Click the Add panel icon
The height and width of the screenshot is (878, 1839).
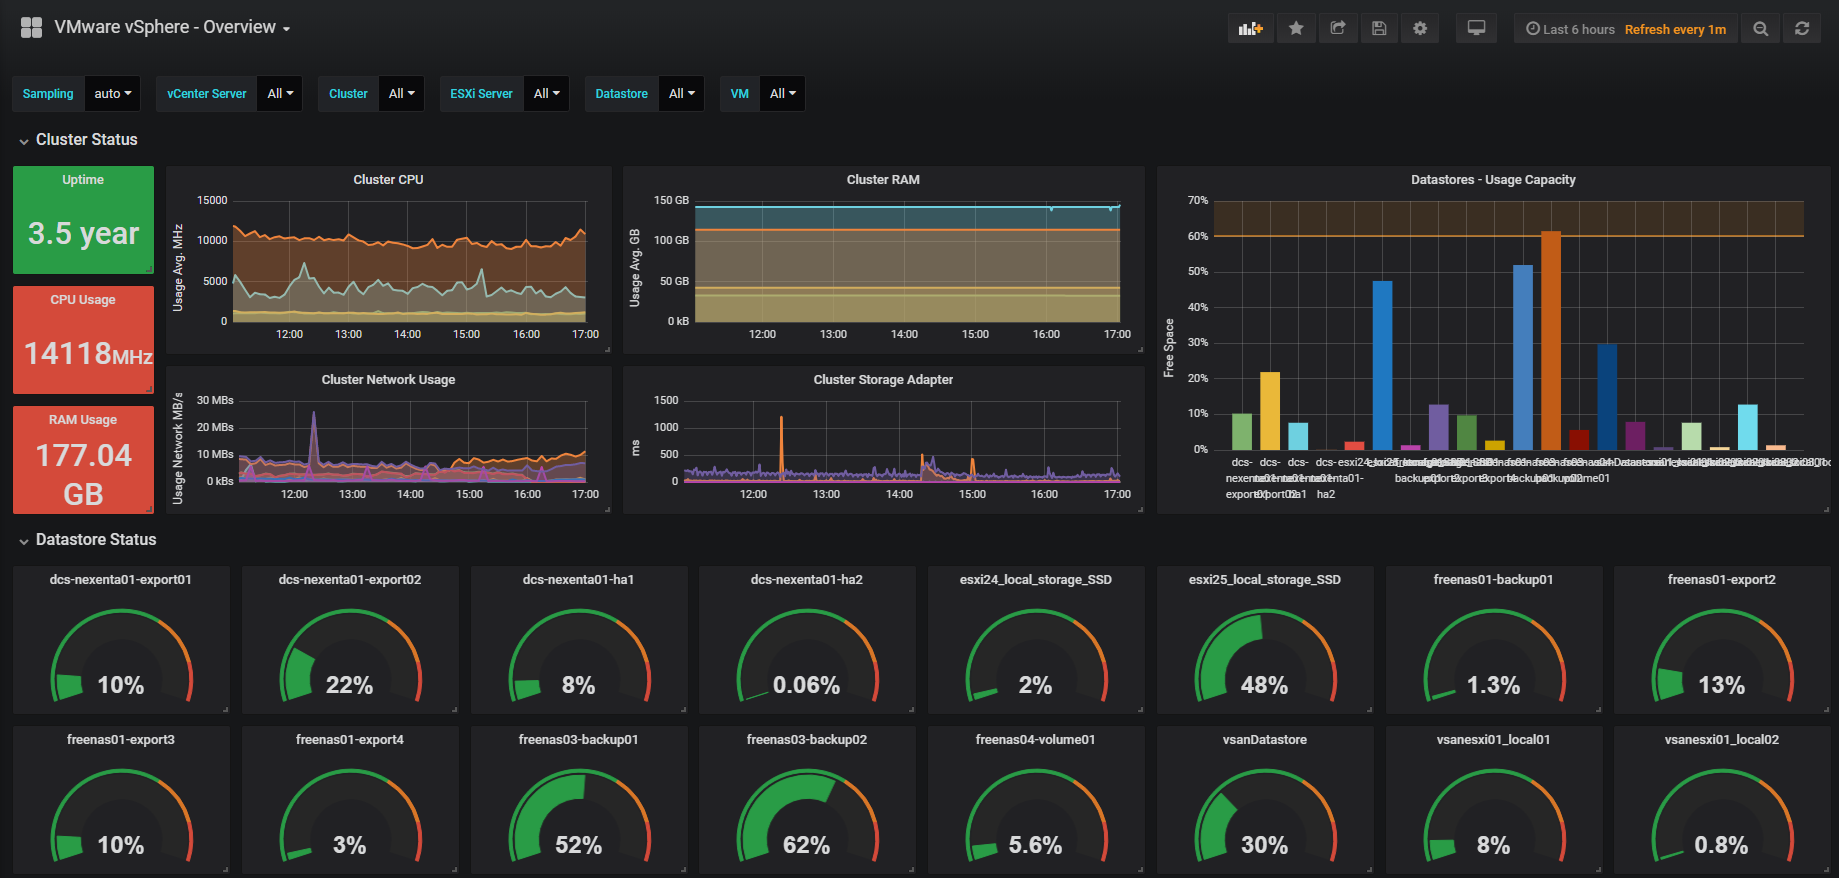pos(1250,29)
